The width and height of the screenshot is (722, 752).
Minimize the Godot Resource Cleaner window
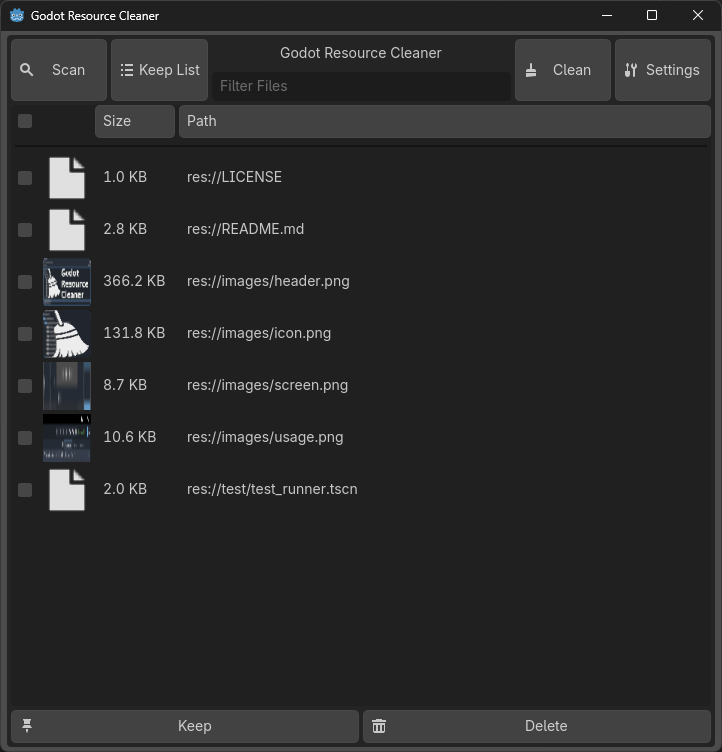[607, 15]
